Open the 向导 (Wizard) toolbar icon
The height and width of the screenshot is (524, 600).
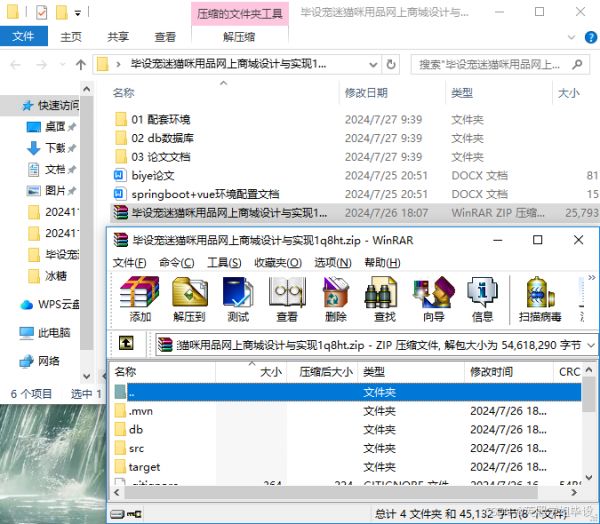434,299
